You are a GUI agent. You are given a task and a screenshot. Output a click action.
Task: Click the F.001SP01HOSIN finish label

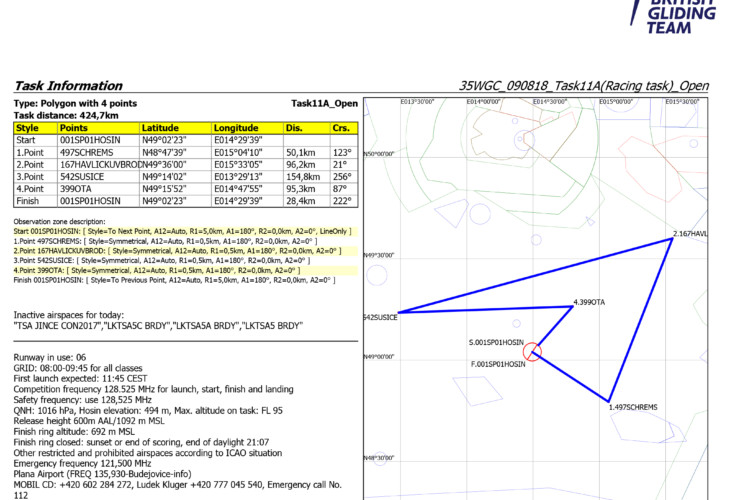[x=497, y=365]
